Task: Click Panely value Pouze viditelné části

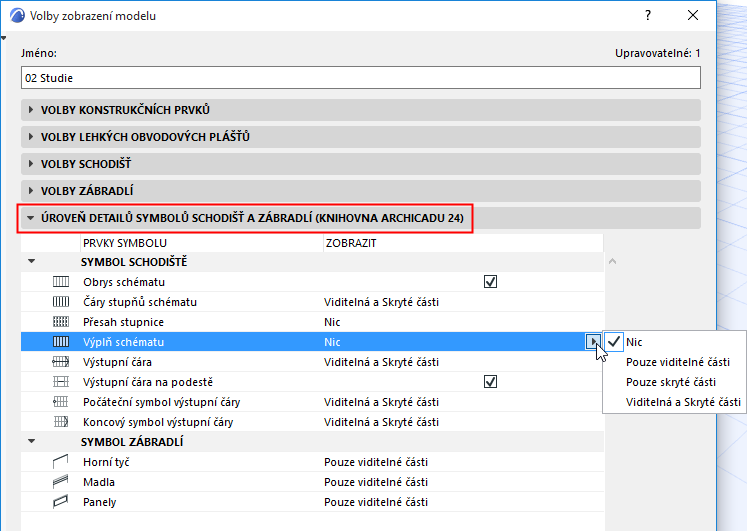Action: (x=376, y=502)
